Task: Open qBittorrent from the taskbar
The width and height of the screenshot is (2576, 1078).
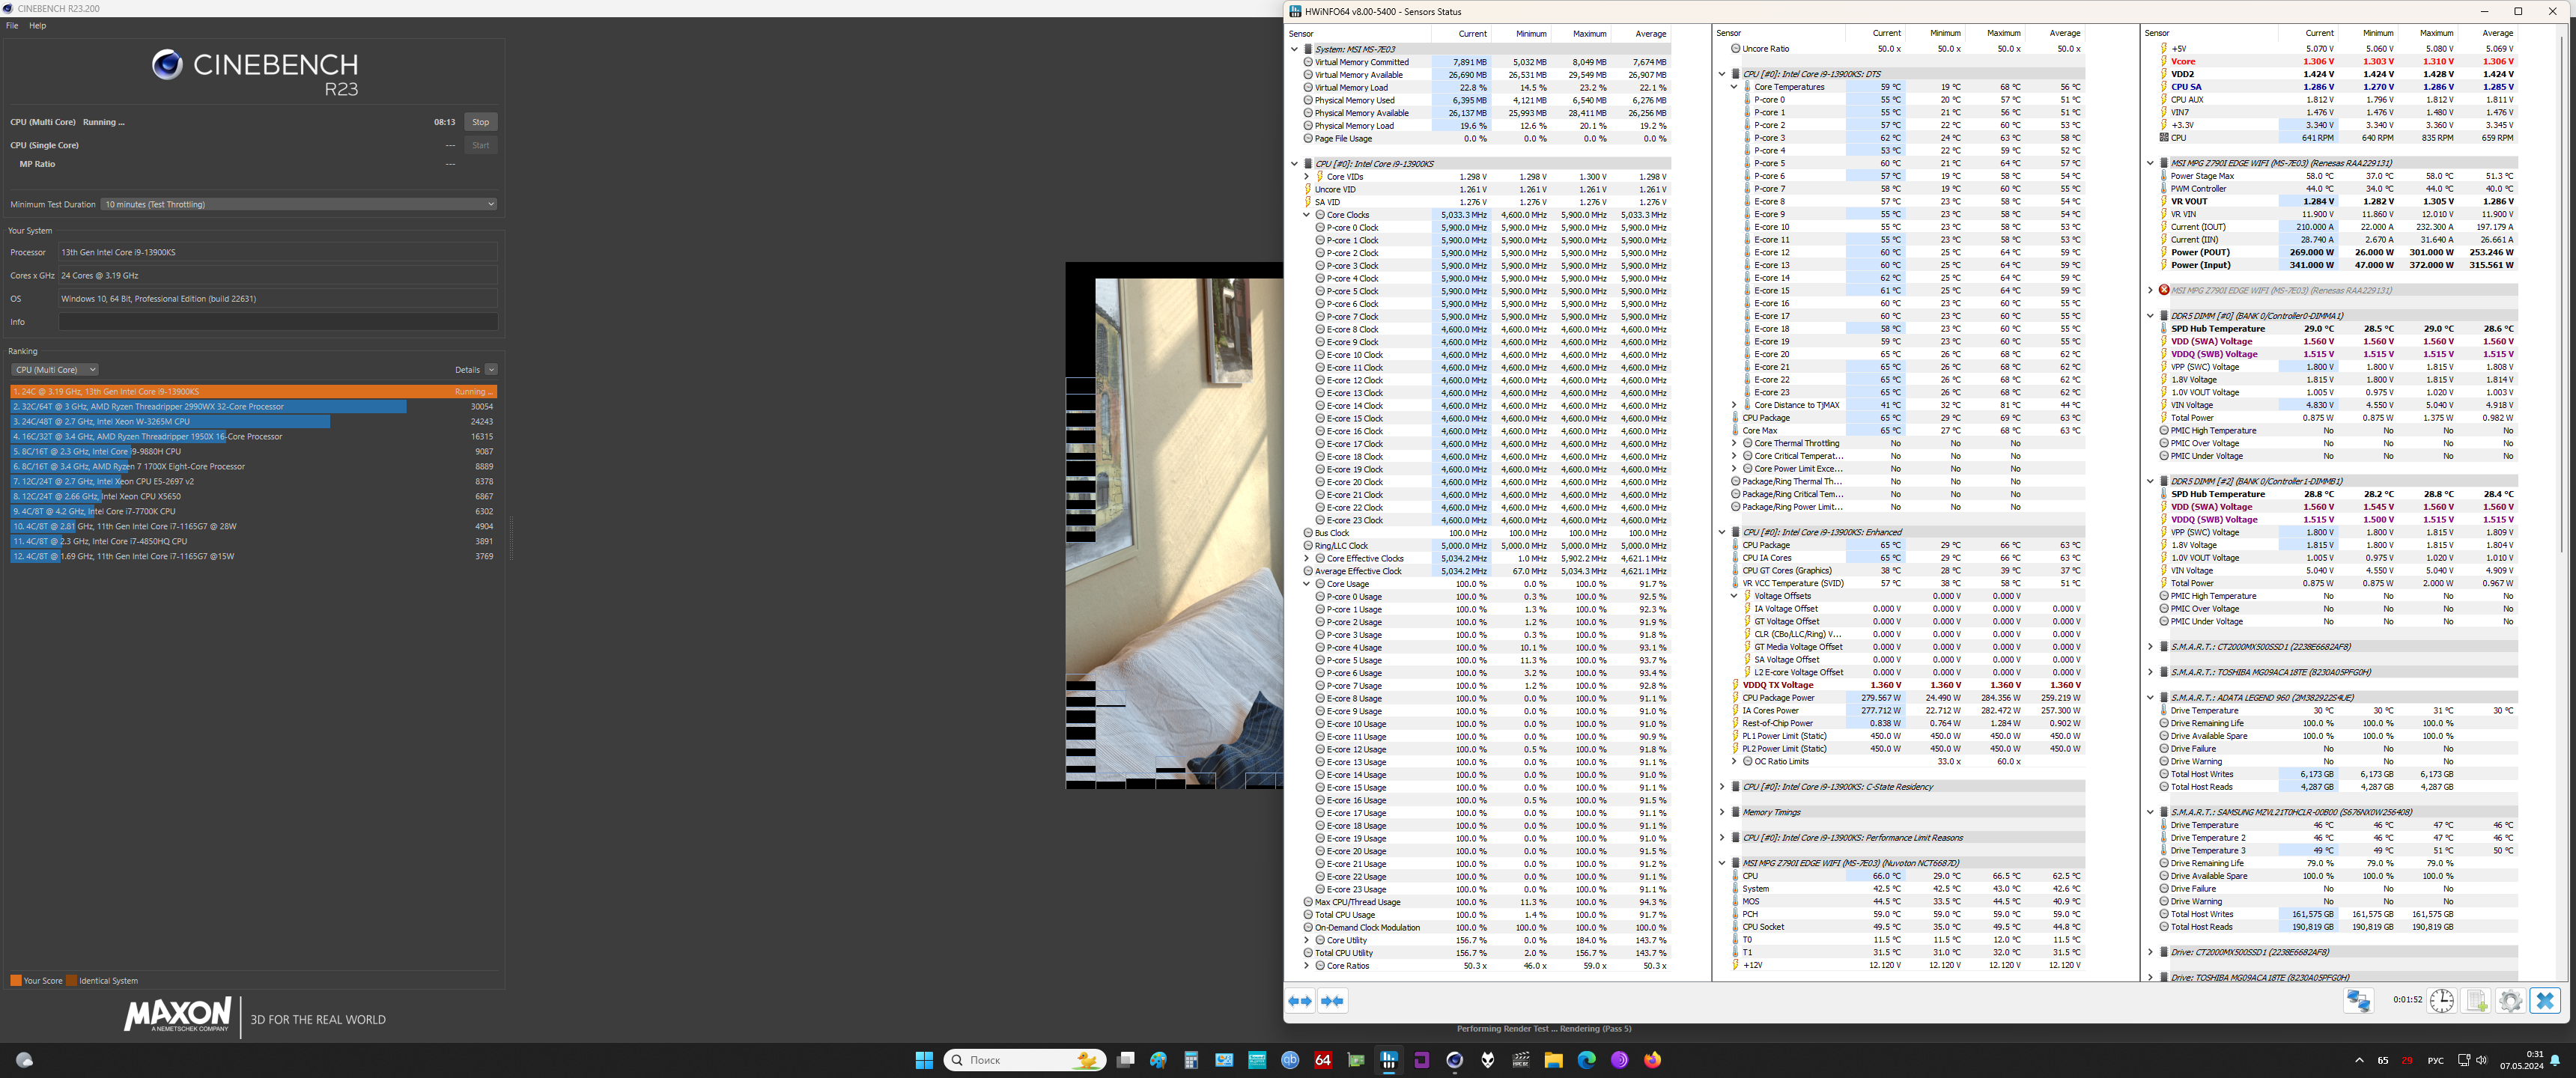Action: coord(1290,1060)
